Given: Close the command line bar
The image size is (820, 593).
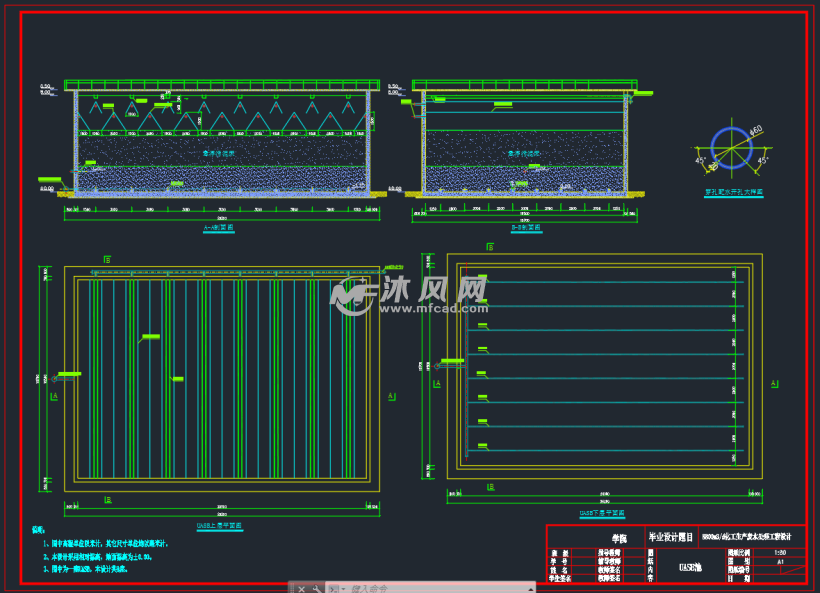Looking at the screenshot, I should 301,588.
